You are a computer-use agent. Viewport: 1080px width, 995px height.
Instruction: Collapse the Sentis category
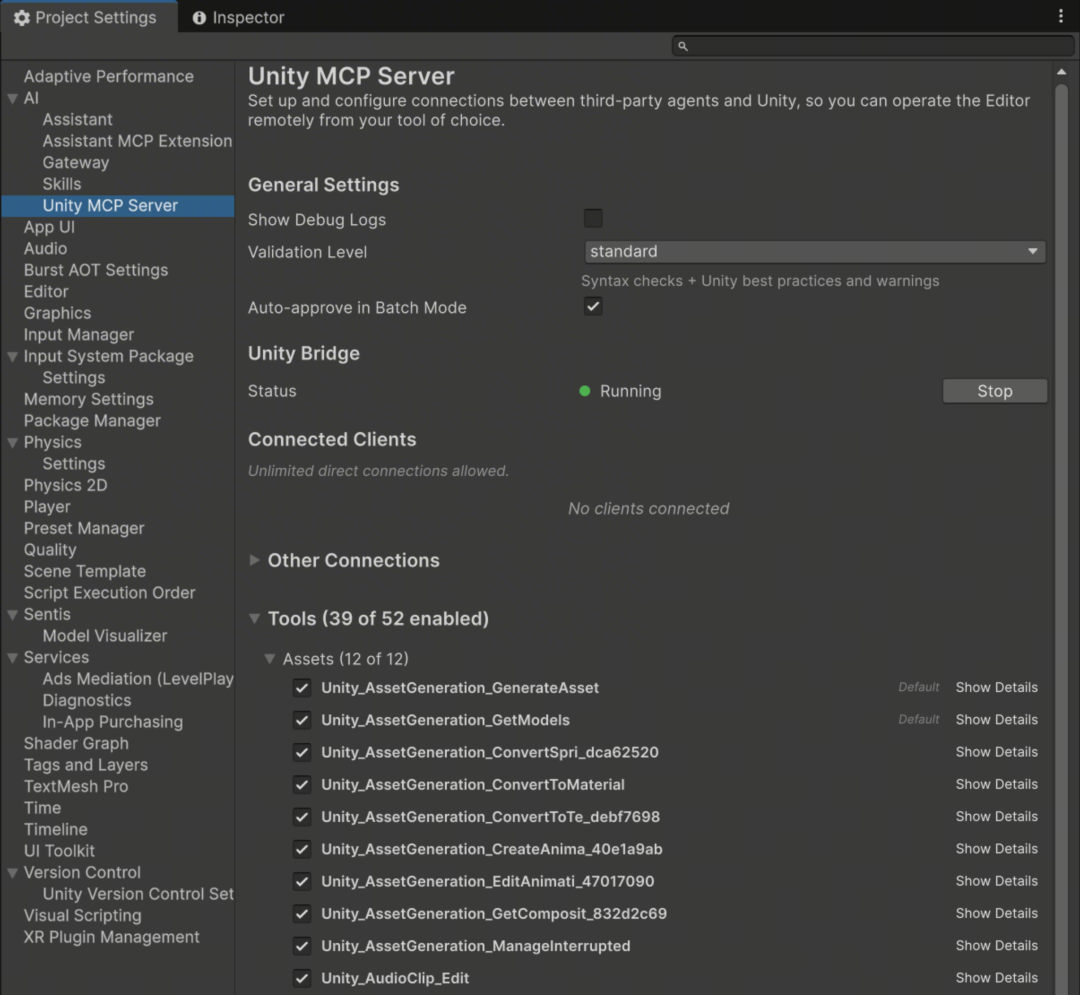coord(12,615)
